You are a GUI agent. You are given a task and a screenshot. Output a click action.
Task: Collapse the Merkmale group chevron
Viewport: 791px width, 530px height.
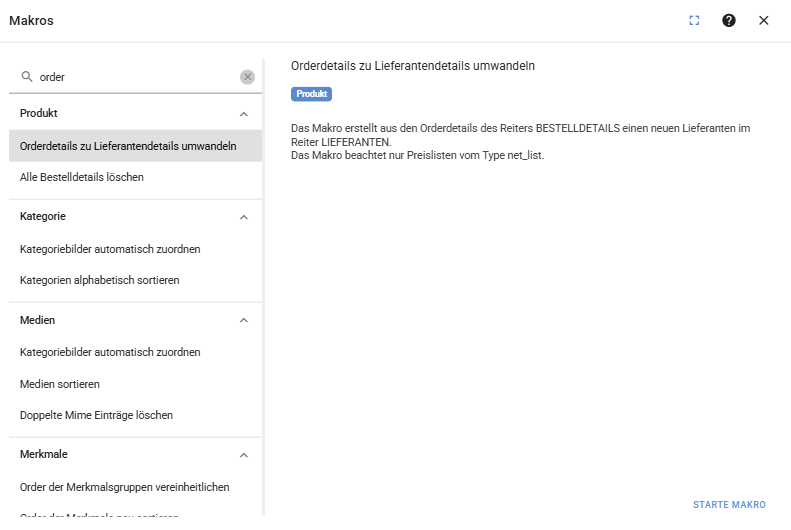point(243,455)
